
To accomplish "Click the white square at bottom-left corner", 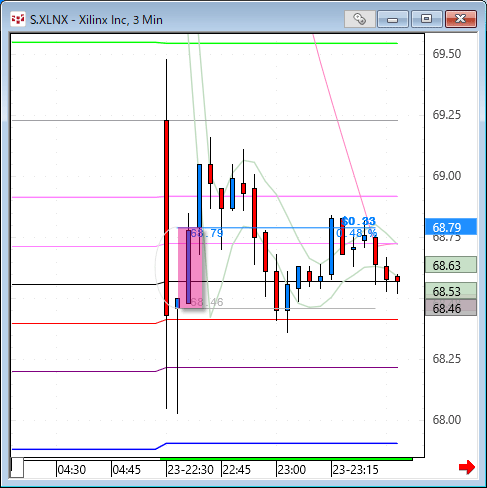I will 17,468.
